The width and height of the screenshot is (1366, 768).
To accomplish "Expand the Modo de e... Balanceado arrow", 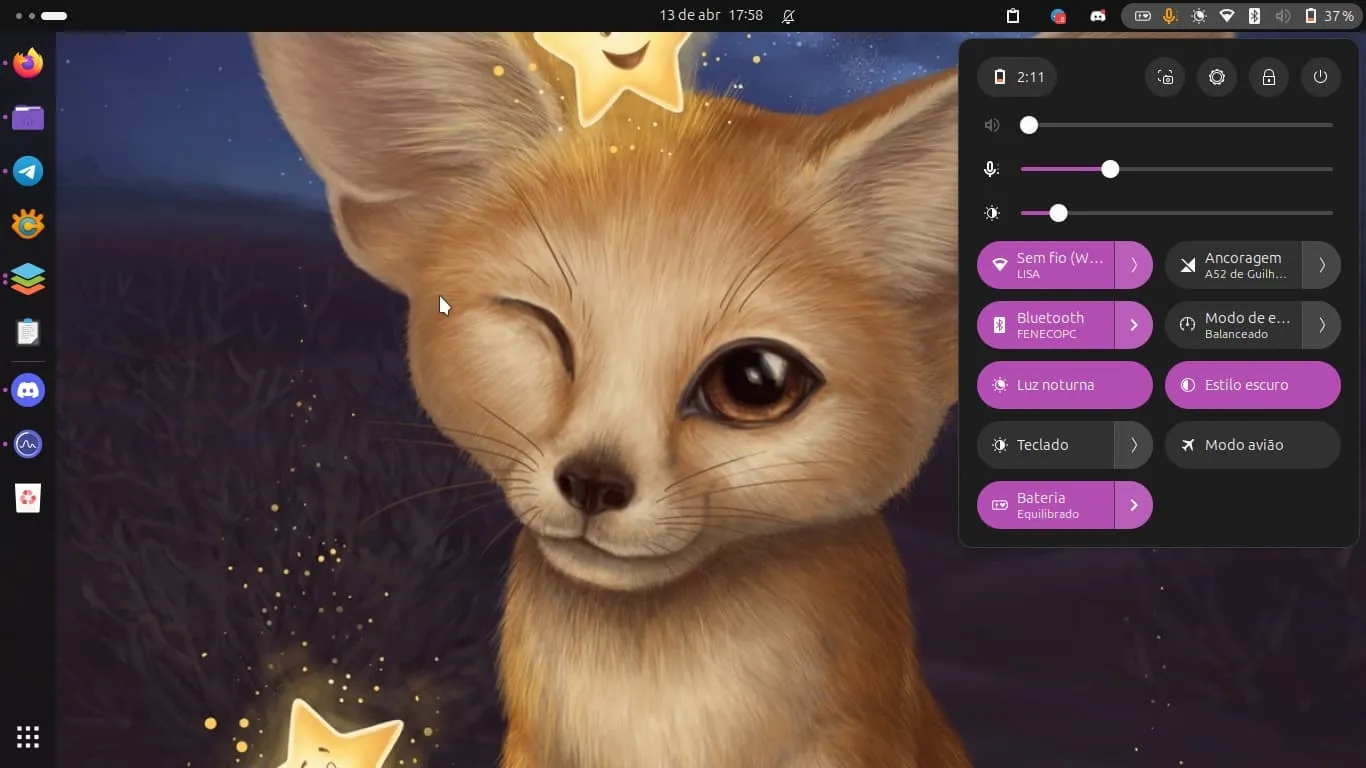I will click(1322, 325).
